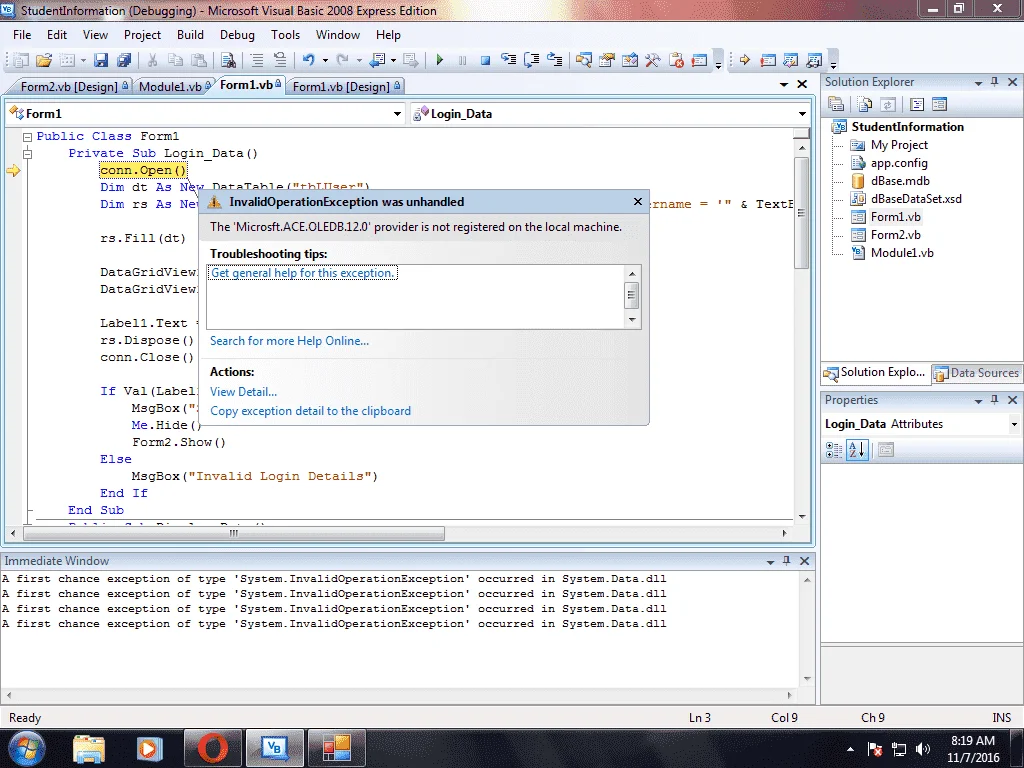Click the Save icon in toolbar
1024x768 pixels.
[101, 61]
